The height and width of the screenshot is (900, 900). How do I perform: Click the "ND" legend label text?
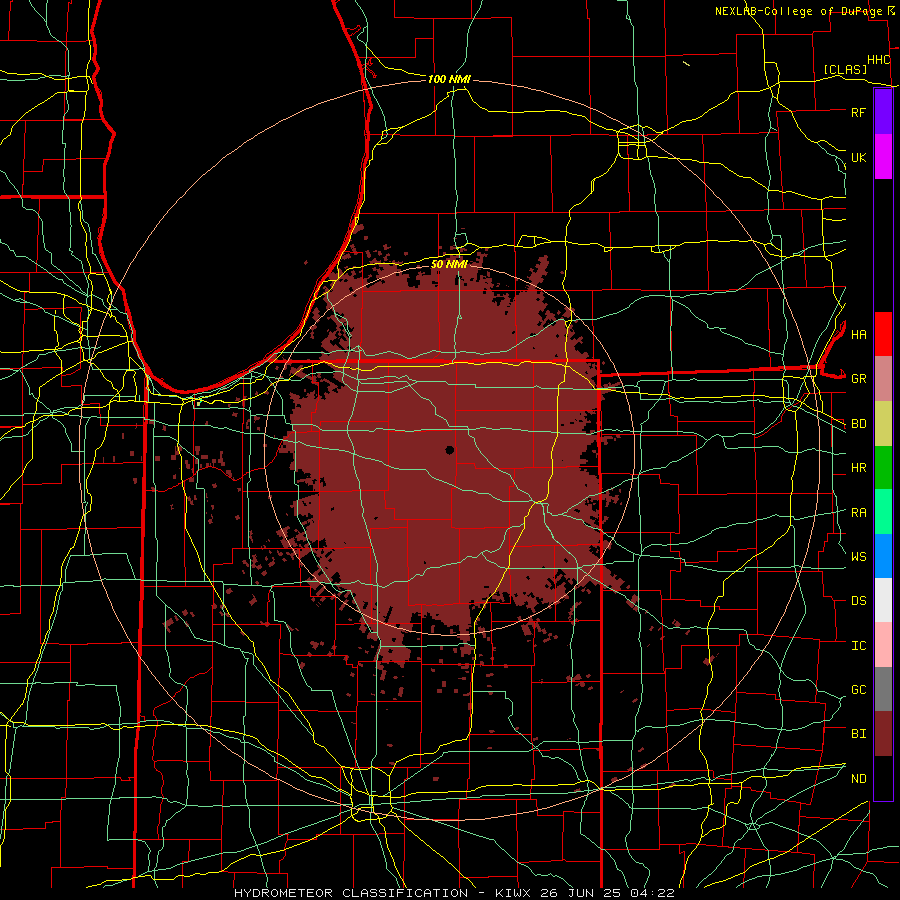point(858,779)
